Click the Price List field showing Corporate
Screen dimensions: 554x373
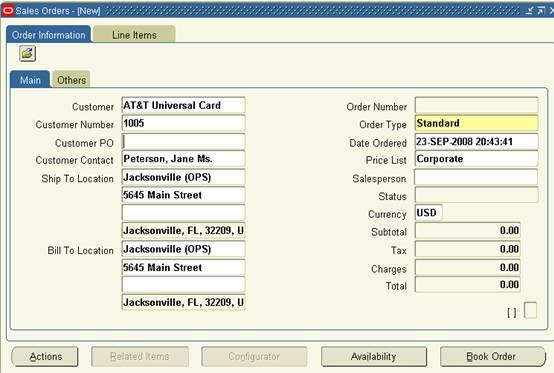pyautogui.click(x=477, y=159)
